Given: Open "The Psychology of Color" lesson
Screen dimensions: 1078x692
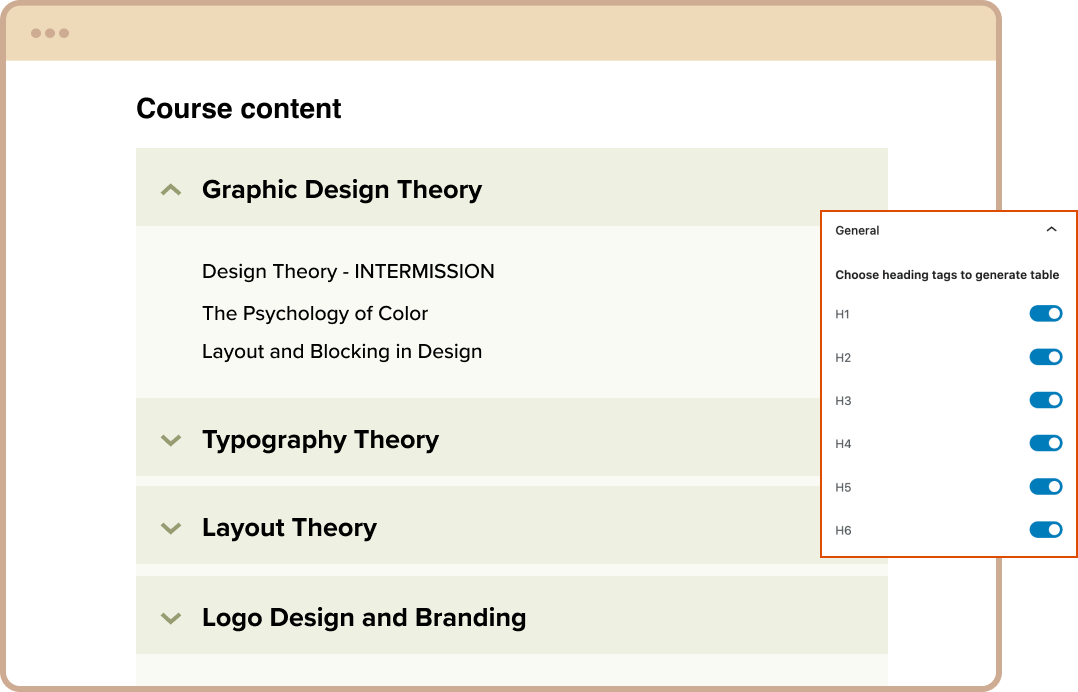Looking at the screenshot, I should 315,313.
